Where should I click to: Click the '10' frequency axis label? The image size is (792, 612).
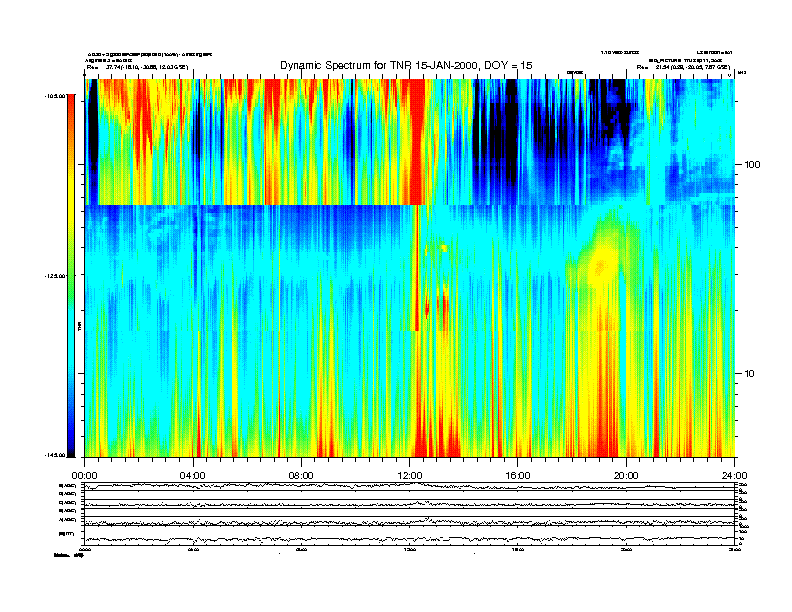tap(750, 374)
